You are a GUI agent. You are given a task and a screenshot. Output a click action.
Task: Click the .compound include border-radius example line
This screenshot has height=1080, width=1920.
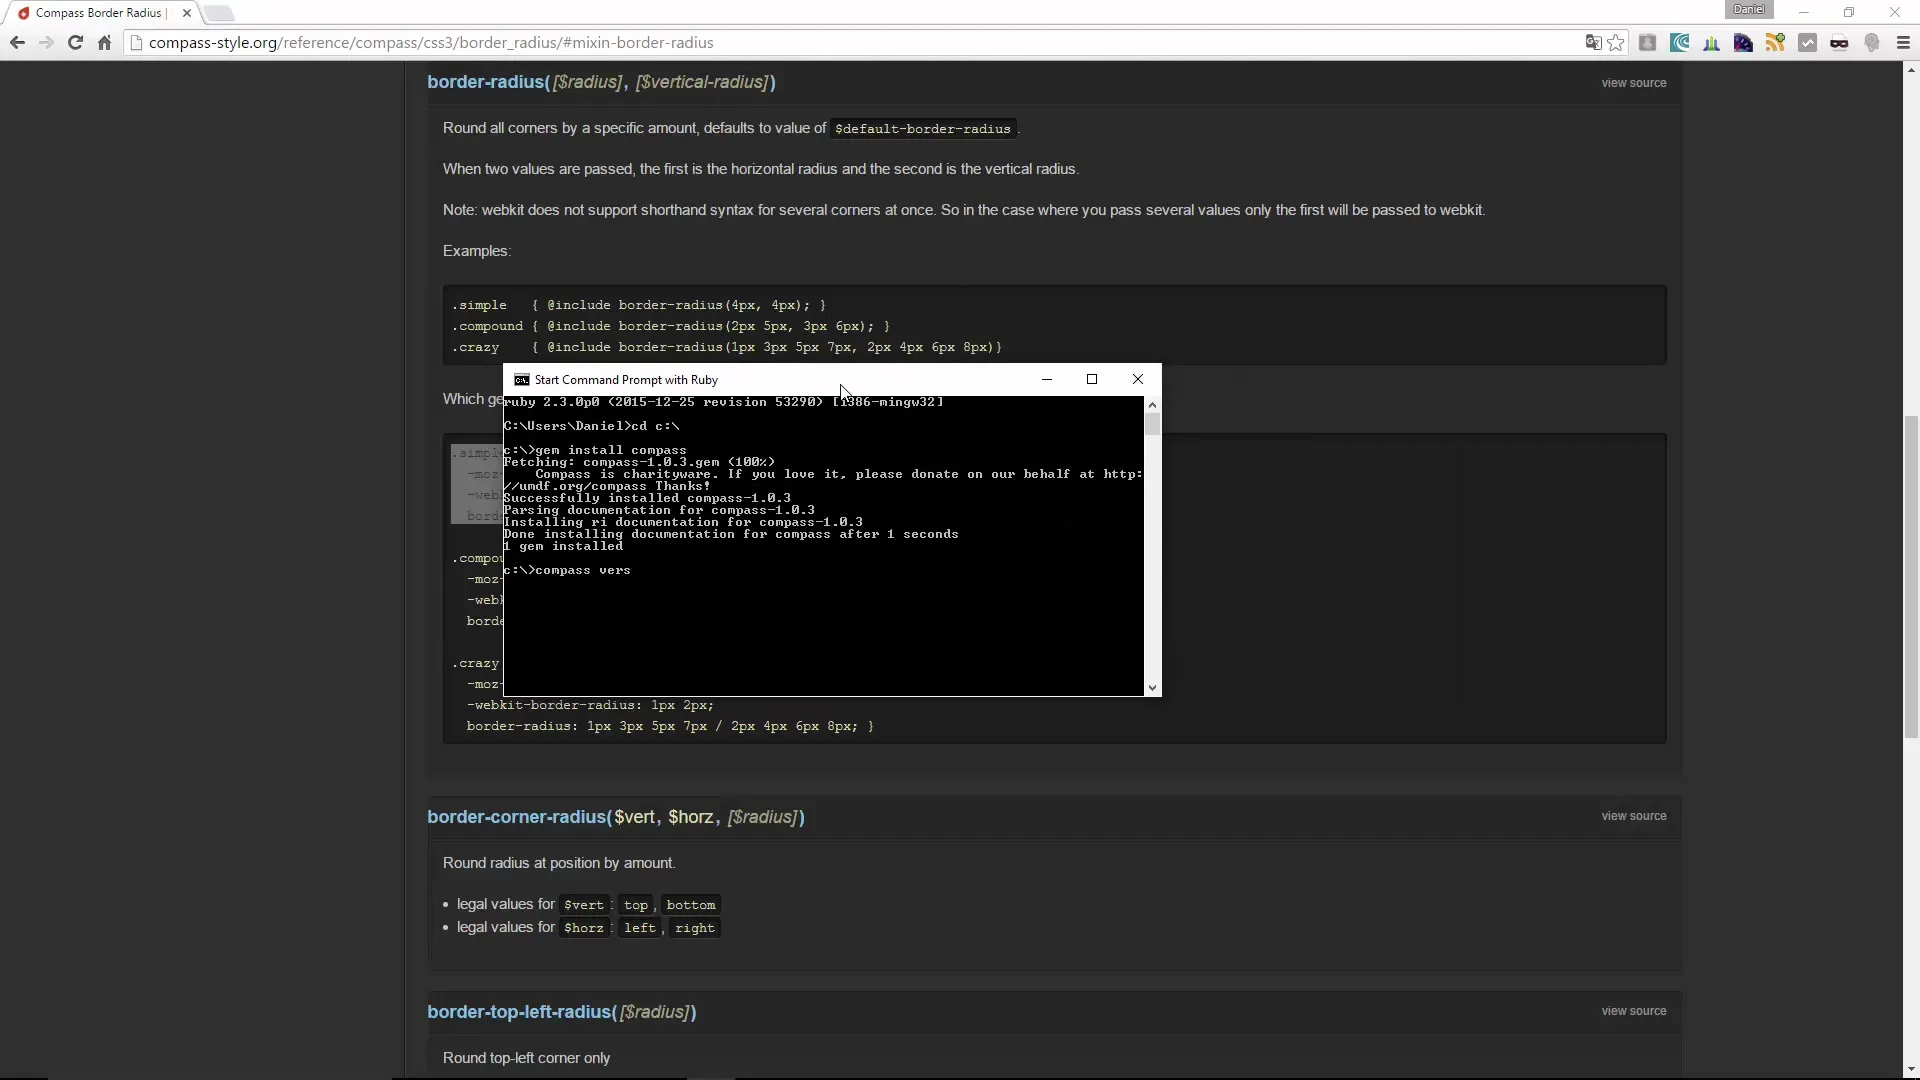pyautogui.click(x=670, y=326)
